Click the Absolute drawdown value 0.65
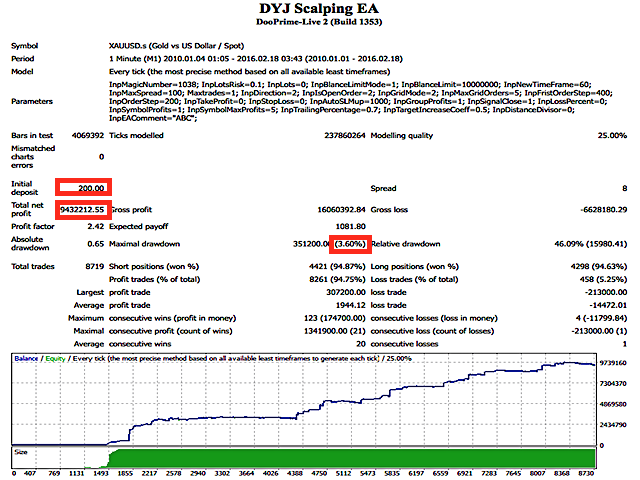 [x=96, y=244]
